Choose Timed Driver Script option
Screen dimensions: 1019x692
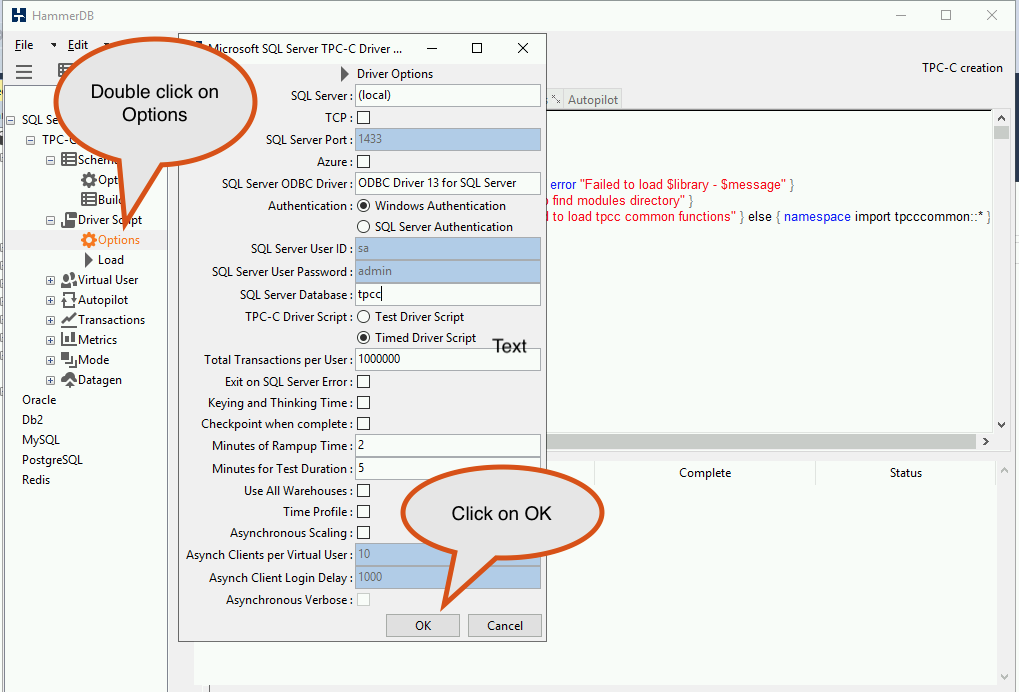(364, 338)
